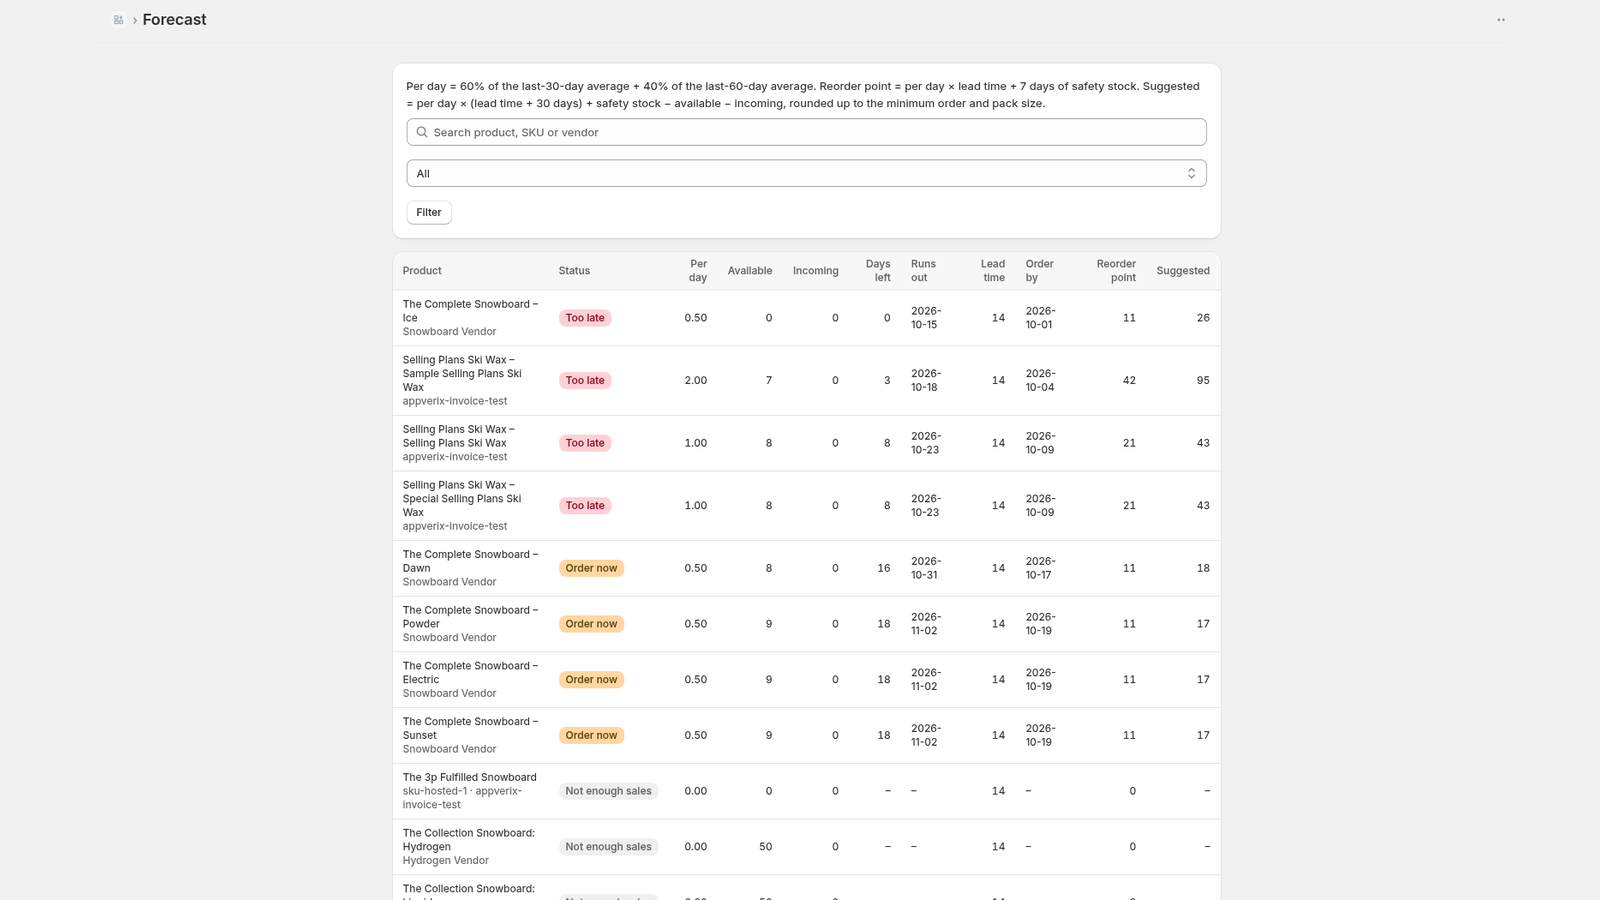Click the Suggested column header
1600x900 pixels.
point(1183,271)
